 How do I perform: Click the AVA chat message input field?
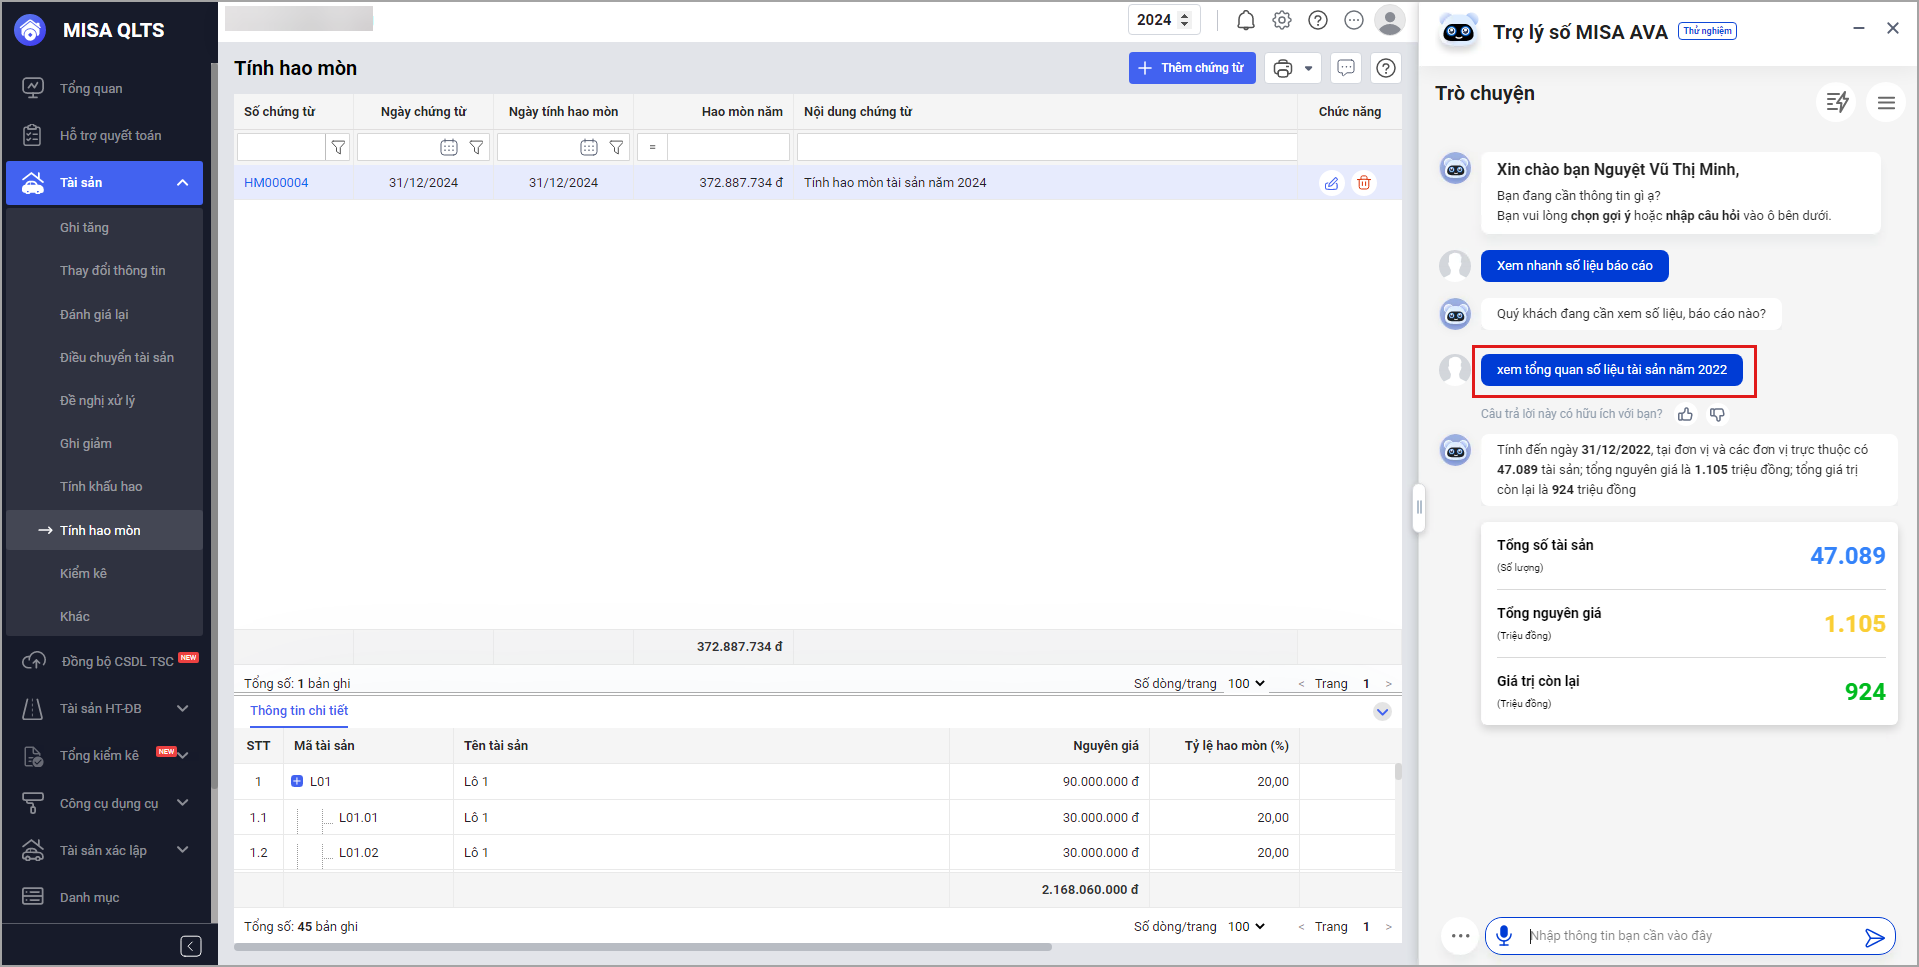pos(1688,936)
